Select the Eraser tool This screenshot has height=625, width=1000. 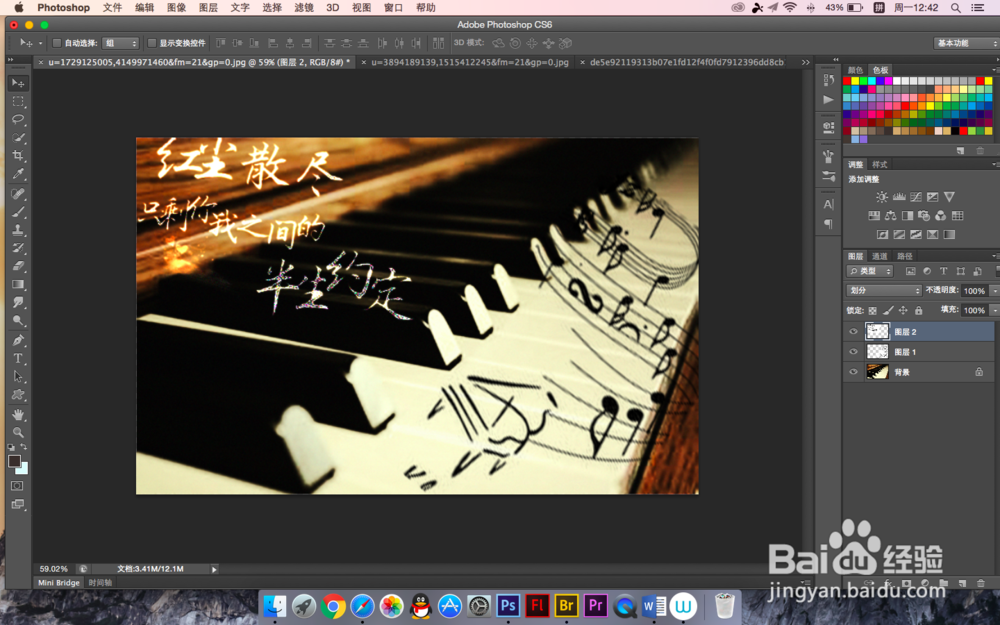(x=18, y=266)
